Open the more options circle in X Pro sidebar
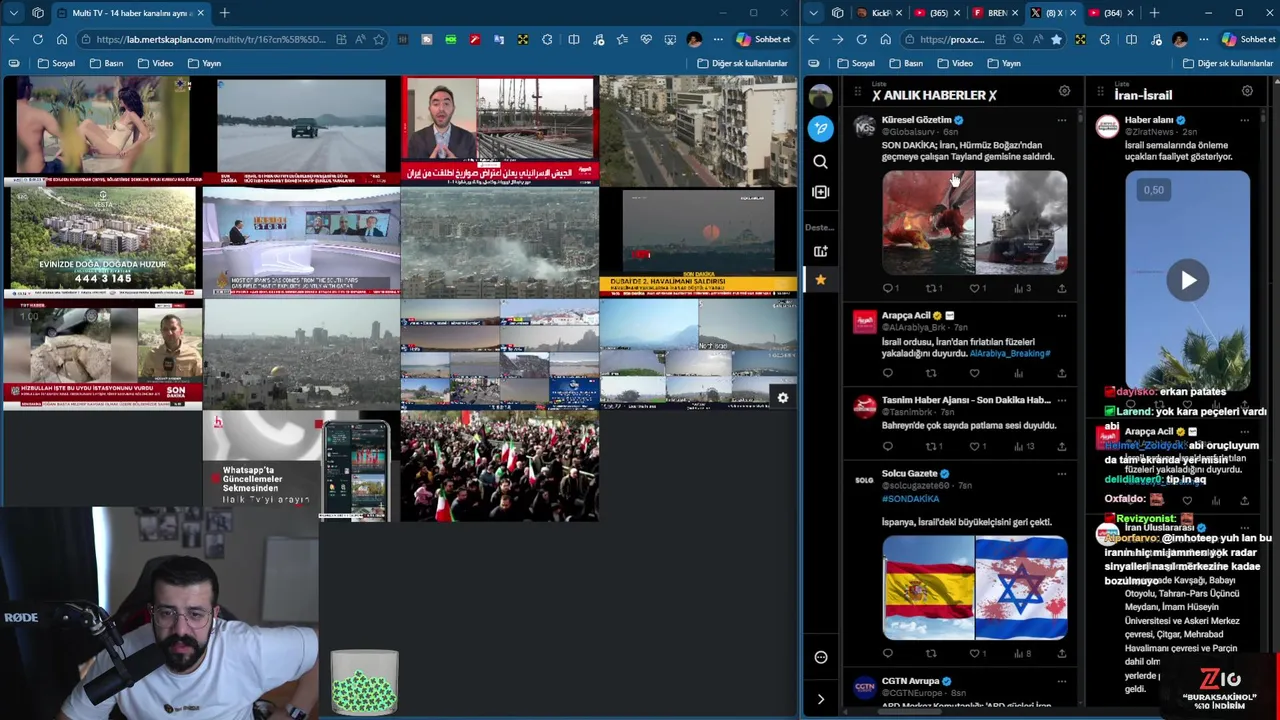Viewport: 1280px width, 720px height. click(x=820, y=657)
